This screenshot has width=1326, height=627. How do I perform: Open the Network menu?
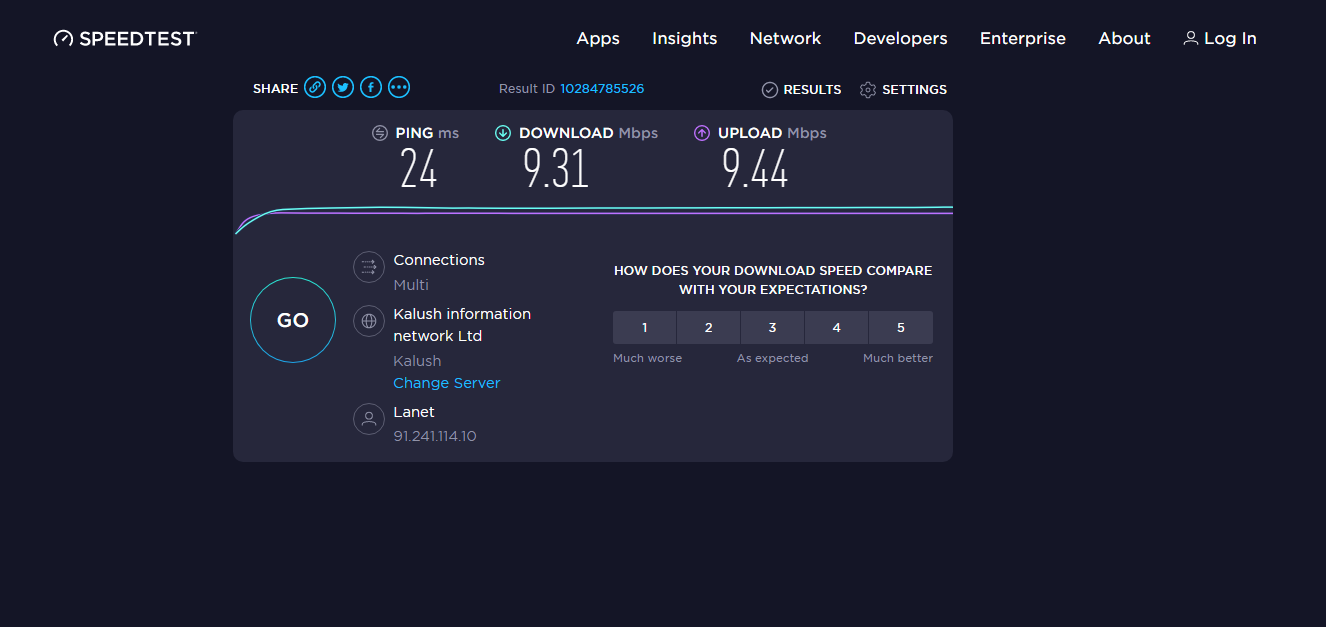[785, 38]
